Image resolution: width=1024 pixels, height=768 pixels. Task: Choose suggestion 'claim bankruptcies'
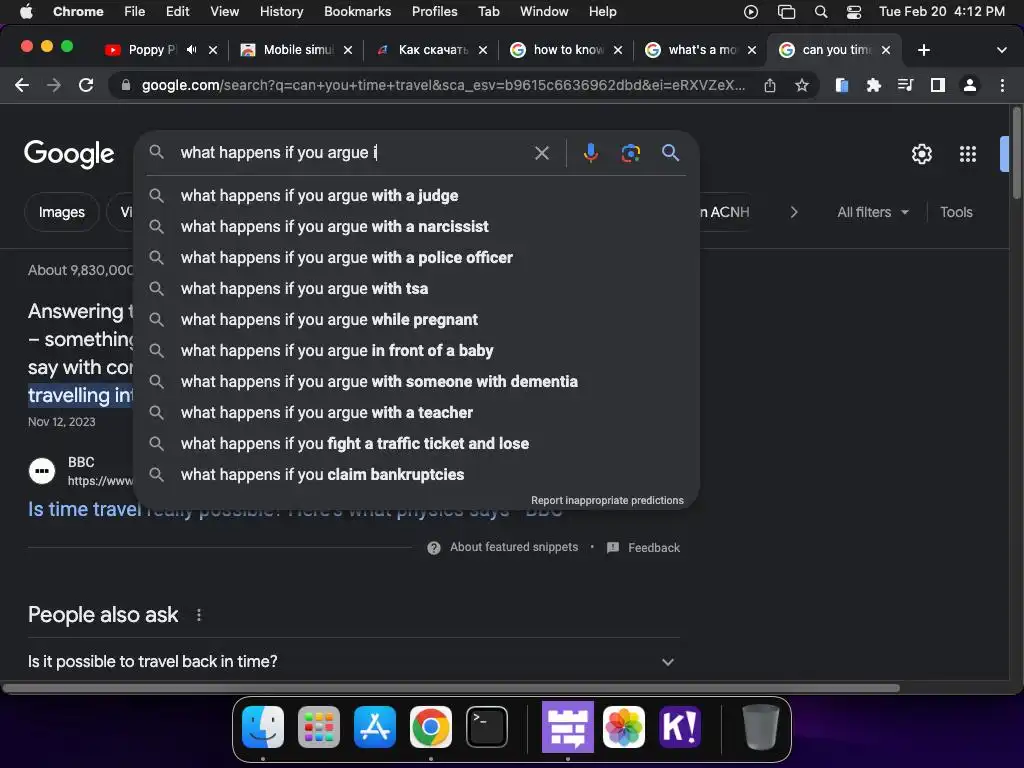(416, 475)
